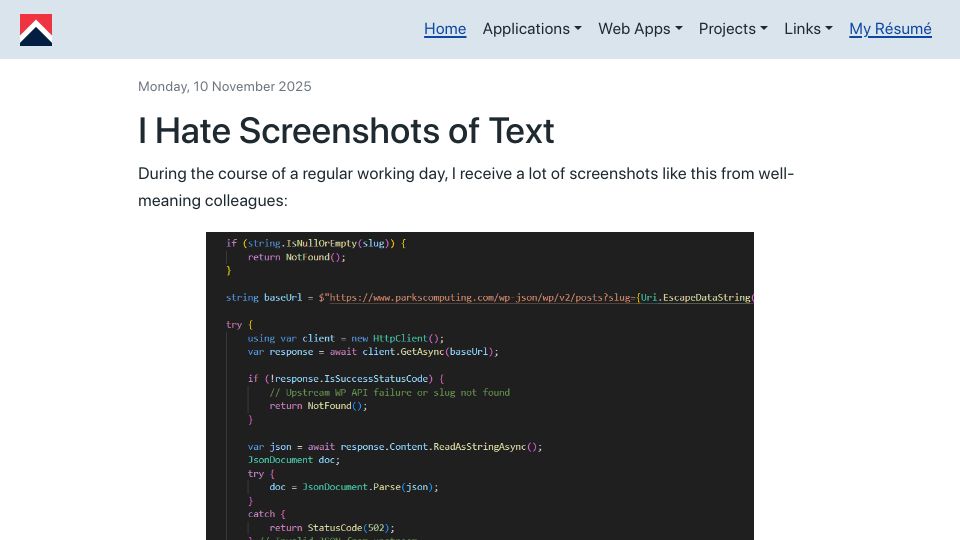Click the site logo icon
Viewport: 960px width, 540px height.
(36, 29)
